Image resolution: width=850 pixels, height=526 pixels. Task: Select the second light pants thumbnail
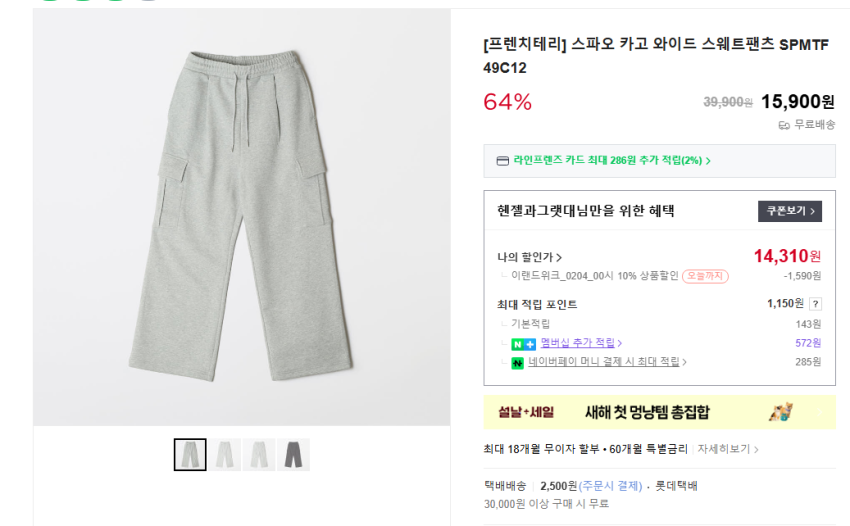225,455
